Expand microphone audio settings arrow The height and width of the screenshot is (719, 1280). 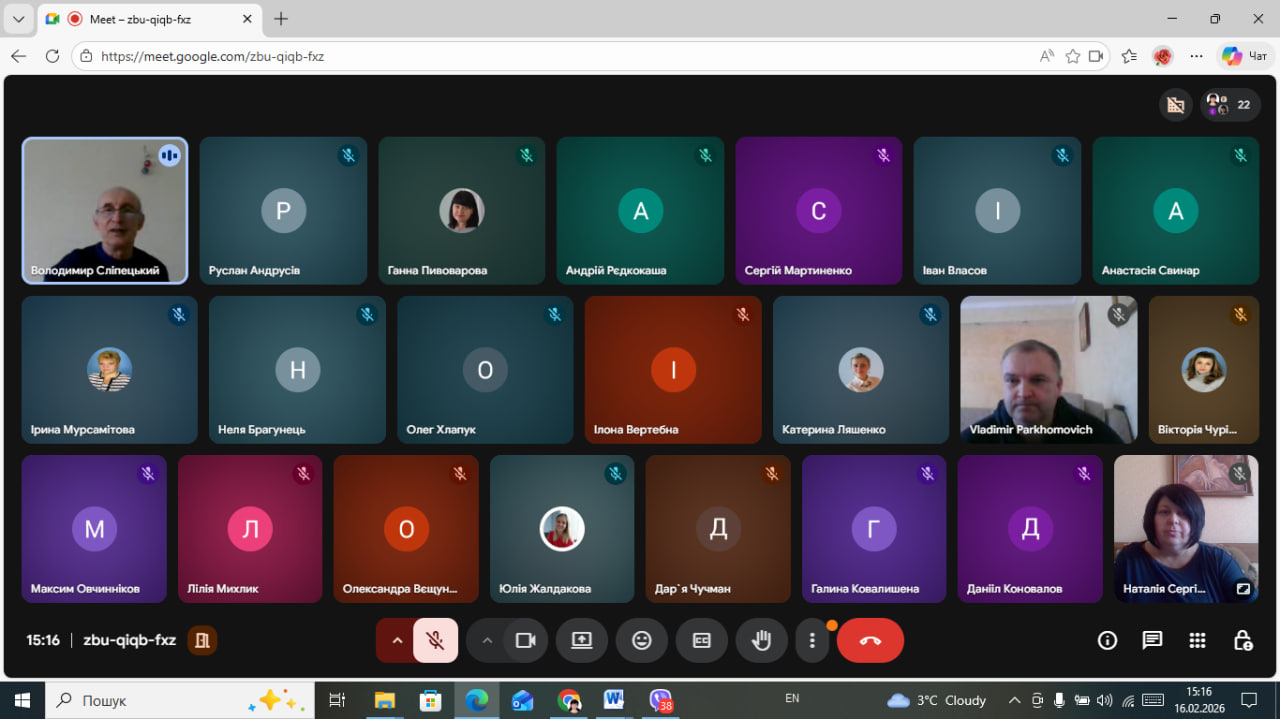[397, 641]
